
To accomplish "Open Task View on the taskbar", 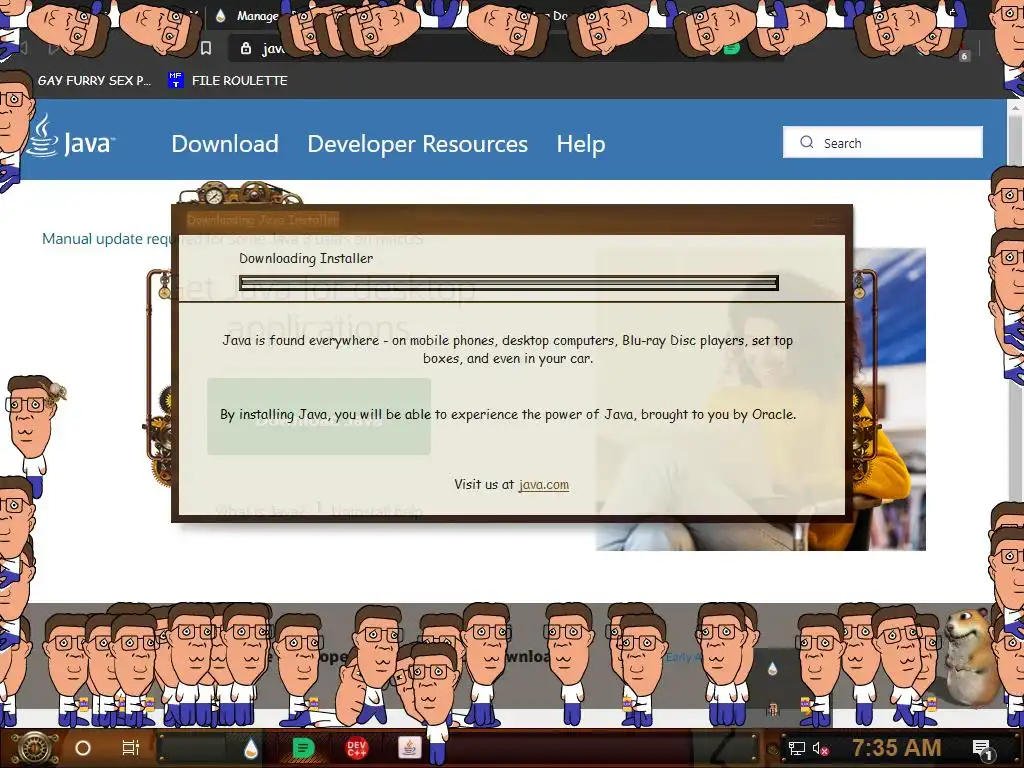I will [x=131, y=748].
